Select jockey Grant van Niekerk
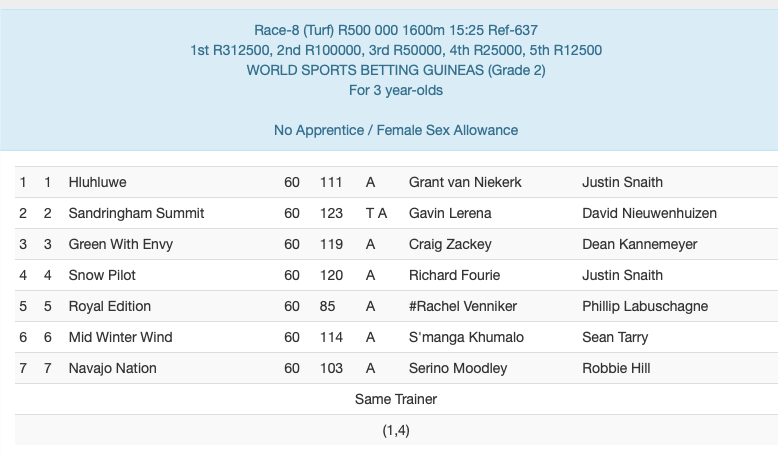 click(465, 182)
